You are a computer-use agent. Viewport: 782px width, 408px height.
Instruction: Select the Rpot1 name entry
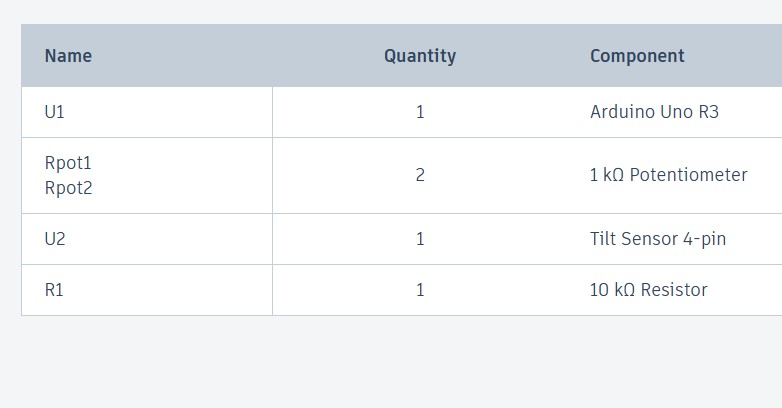(x=68, y=163)
